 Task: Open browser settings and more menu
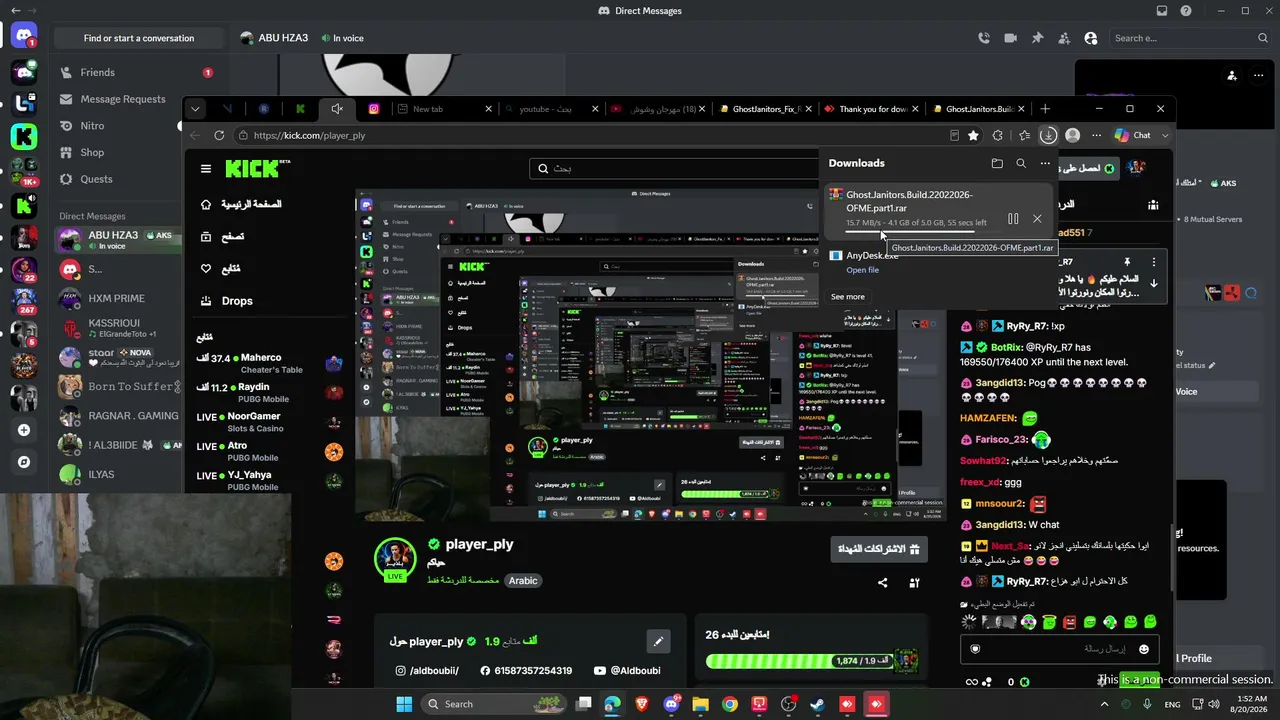pos(1097,135)
